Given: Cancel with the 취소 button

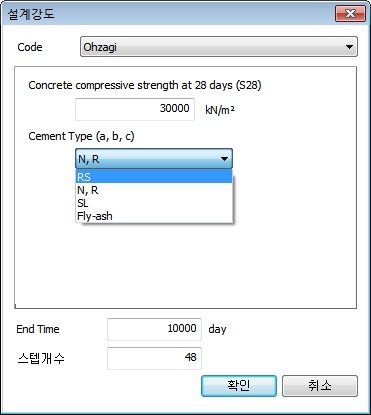Looking at the screenshot, I should click(320, 386).
